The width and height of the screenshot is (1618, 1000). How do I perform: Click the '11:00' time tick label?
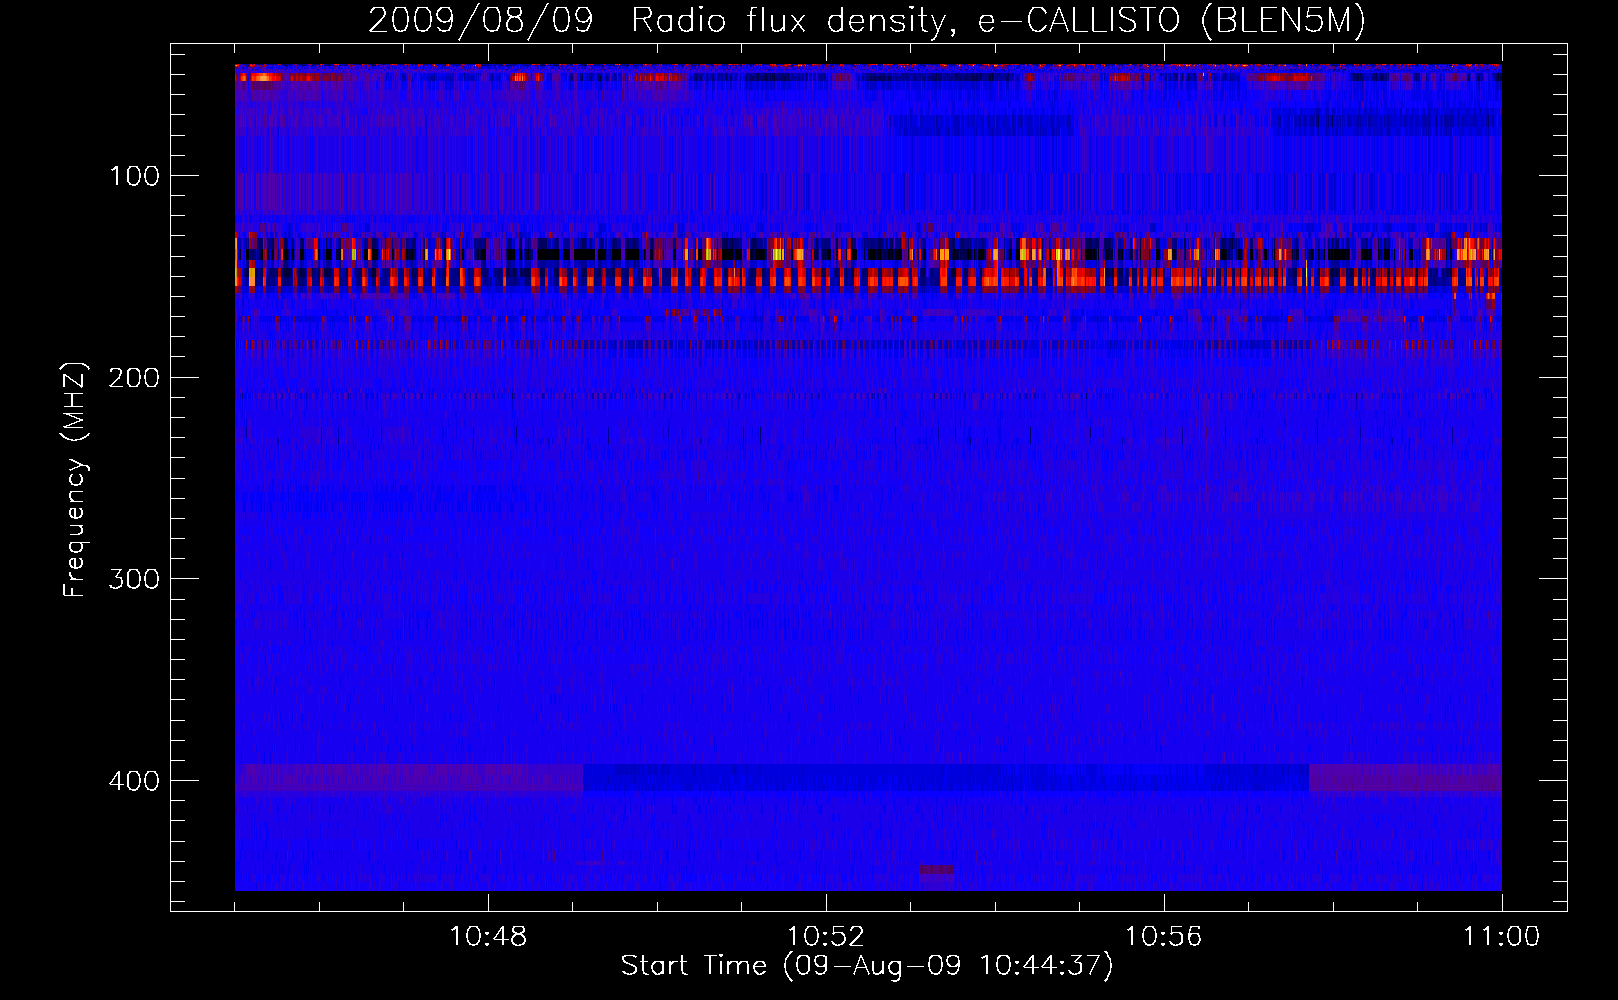(1501, 937)
